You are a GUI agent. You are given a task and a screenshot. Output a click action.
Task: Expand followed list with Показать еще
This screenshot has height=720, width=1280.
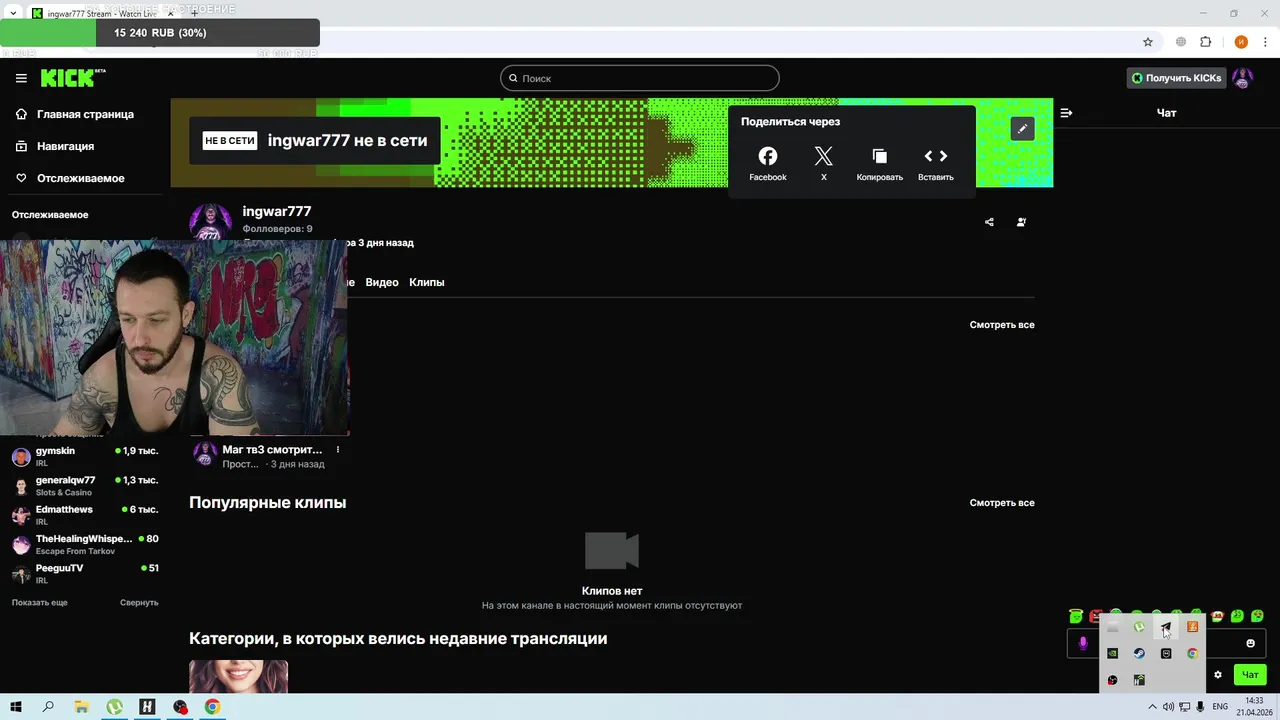pos(40,603)
